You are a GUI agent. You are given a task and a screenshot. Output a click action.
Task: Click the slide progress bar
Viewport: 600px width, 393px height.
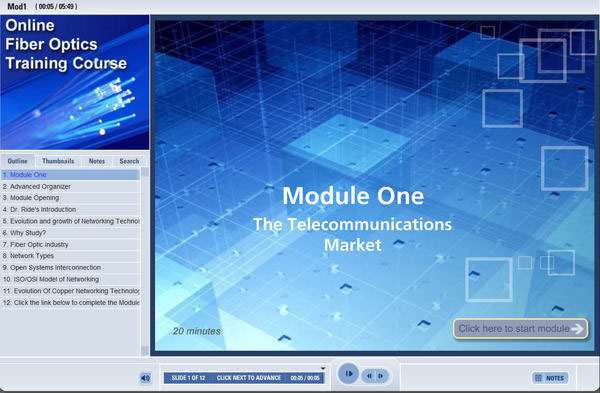pos(244,378)
